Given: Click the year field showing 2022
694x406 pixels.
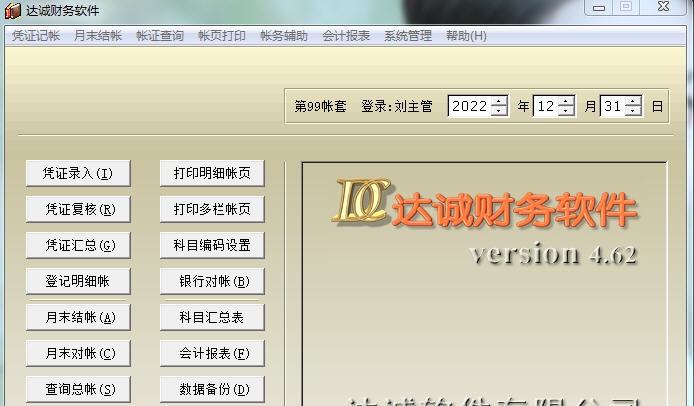Looking at the screenshot, I should 470,106.
